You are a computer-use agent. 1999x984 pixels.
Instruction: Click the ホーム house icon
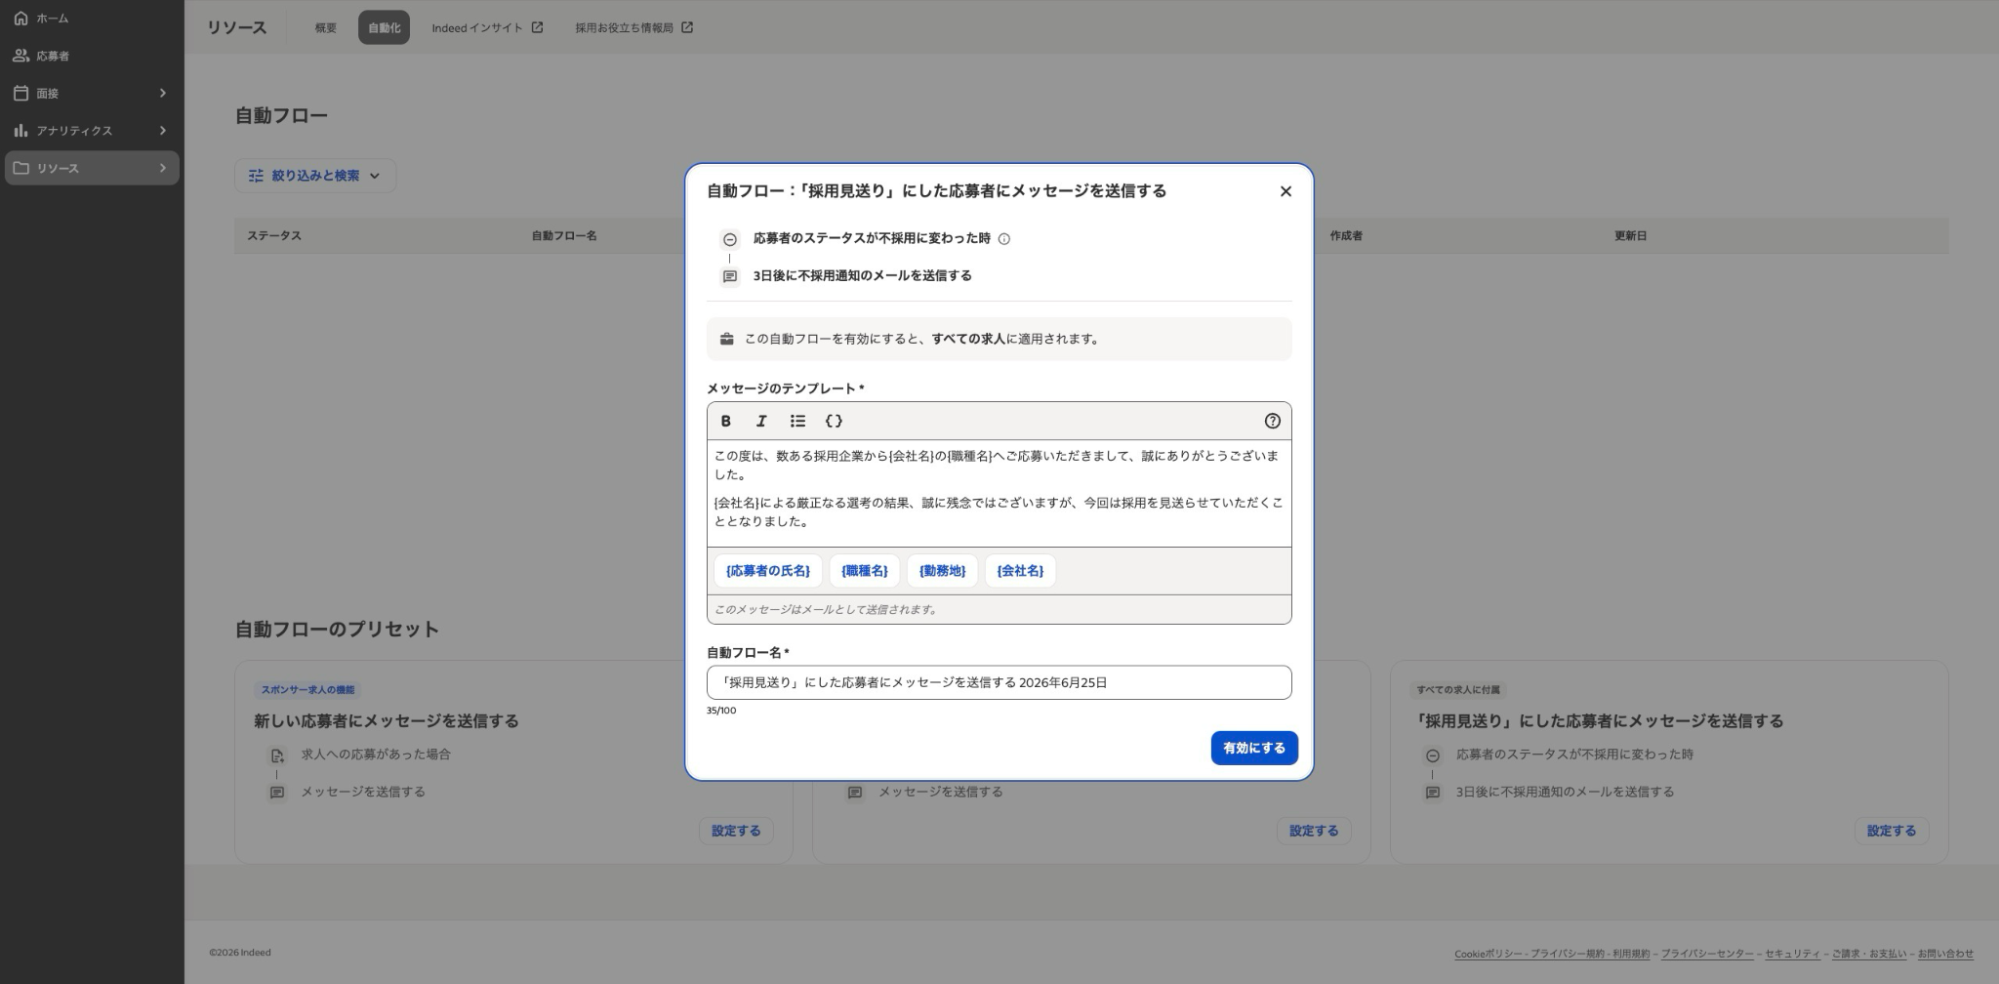click(21, 19)
